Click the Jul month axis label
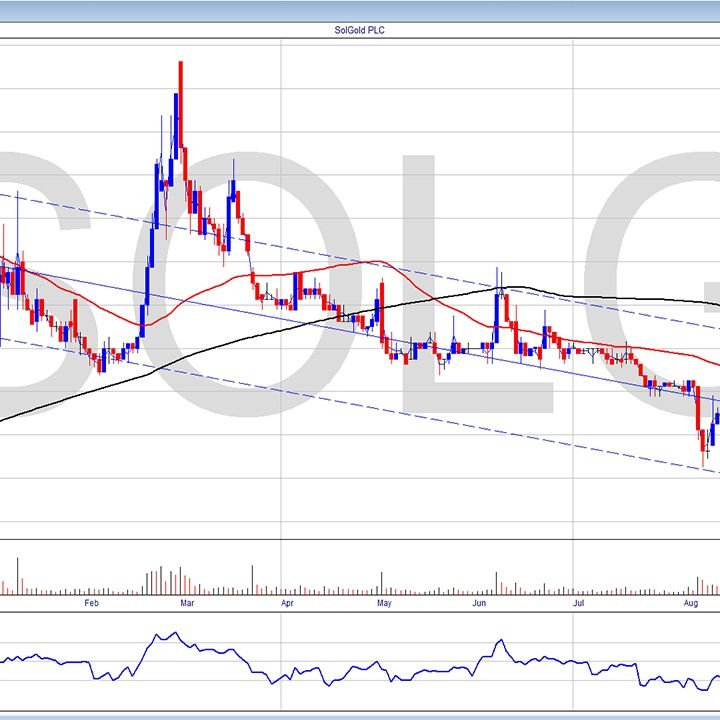The width and height of the screenshot is (720, 720). (578, 604)
